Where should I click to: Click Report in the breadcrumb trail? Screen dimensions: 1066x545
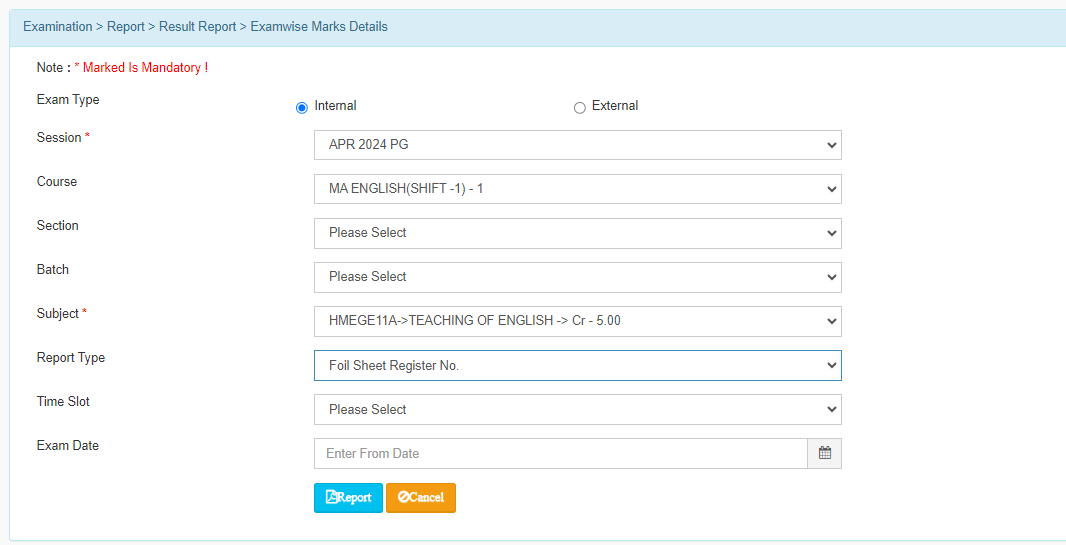(126, 27)
